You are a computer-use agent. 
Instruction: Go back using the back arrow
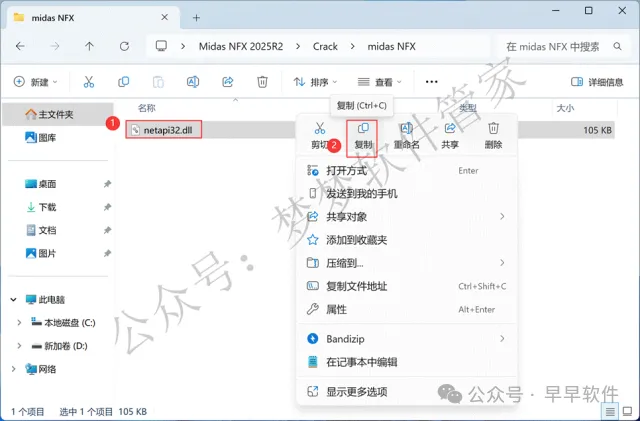click(x=20, y=47)
